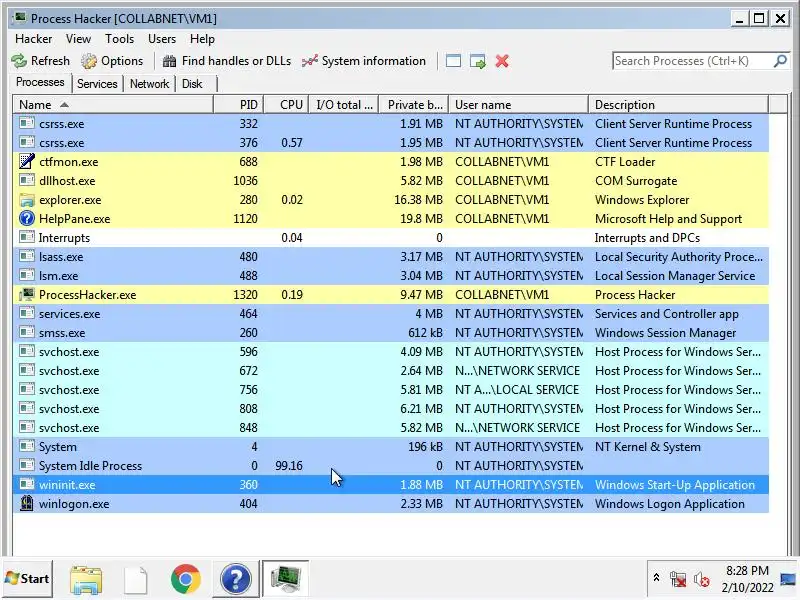800x600 pixels.
Task: Switch to the Disk tab
Action: [192, 84]
